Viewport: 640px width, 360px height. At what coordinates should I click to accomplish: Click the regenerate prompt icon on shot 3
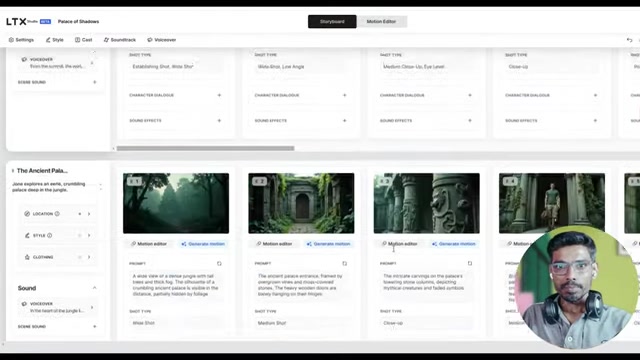coord(470,264)
